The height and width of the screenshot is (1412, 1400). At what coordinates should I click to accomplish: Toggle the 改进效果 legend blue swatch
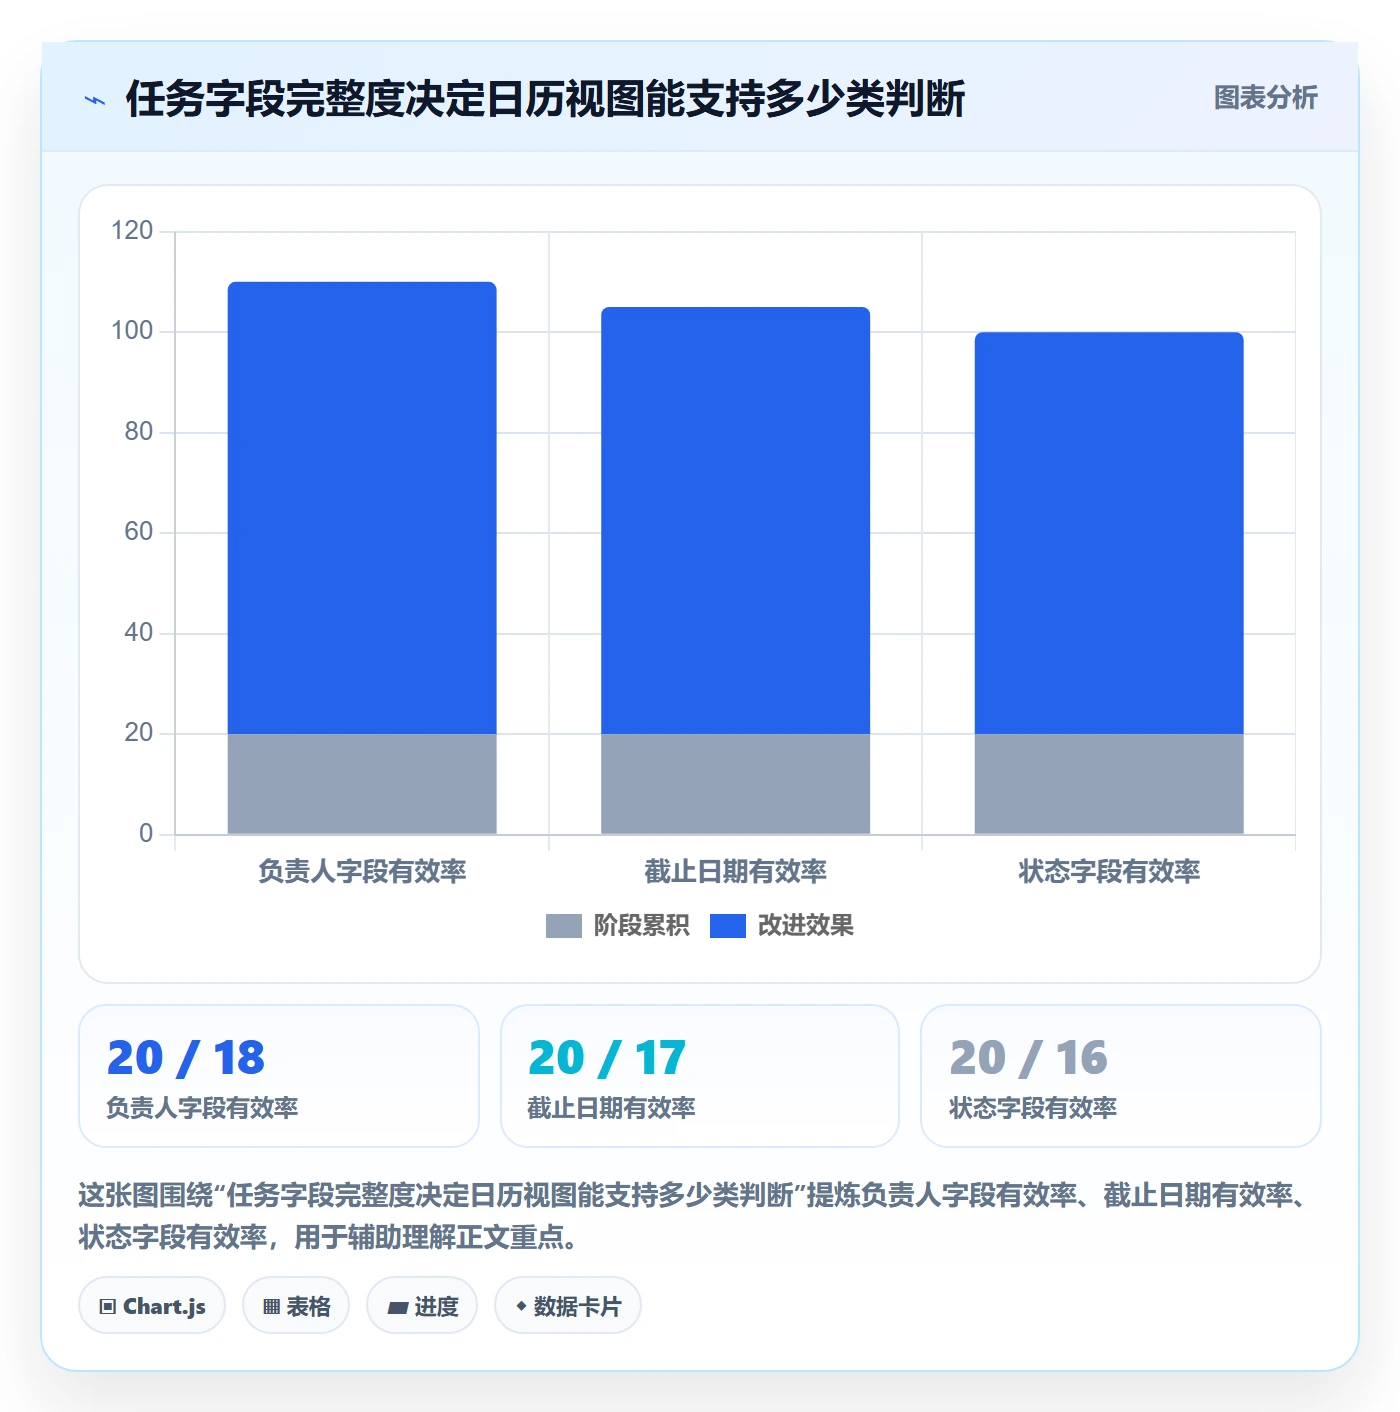point(727,926)
